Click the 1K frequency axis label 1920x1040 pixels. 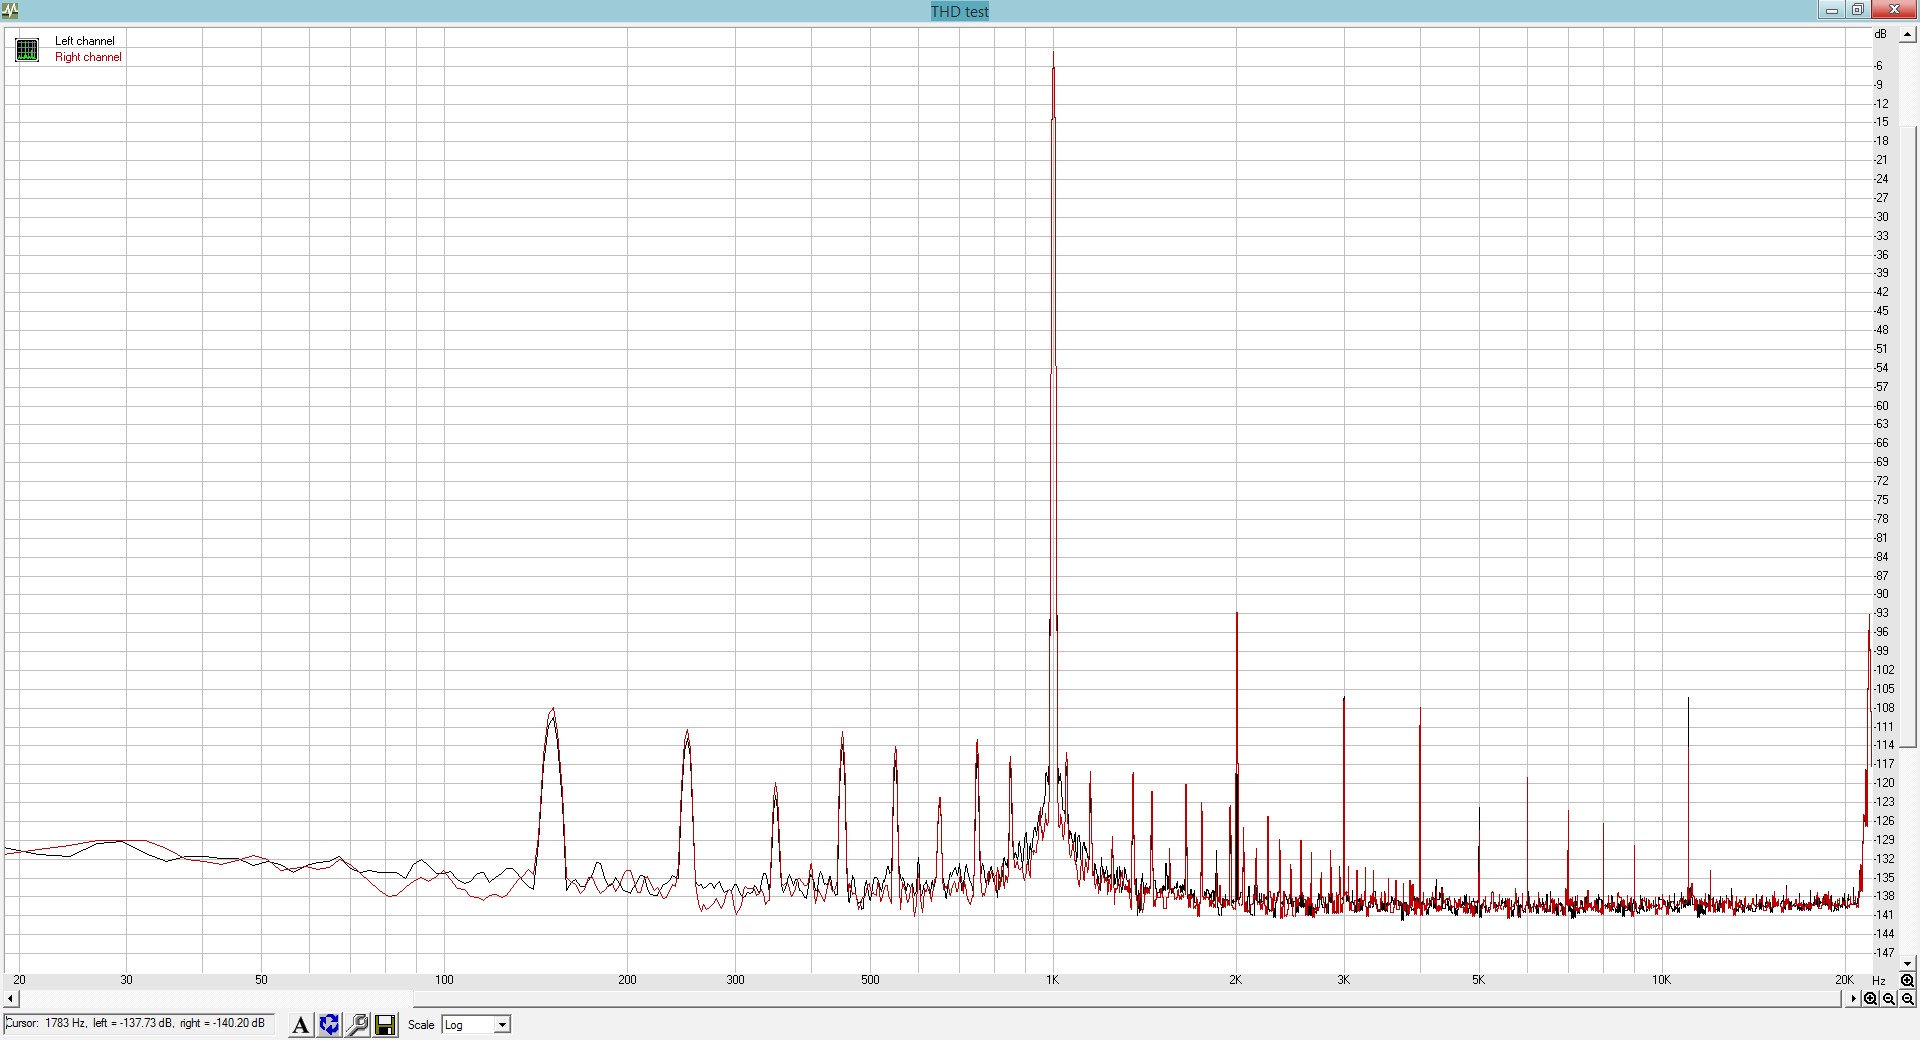pyautogui.click(x=1052, y=980)
